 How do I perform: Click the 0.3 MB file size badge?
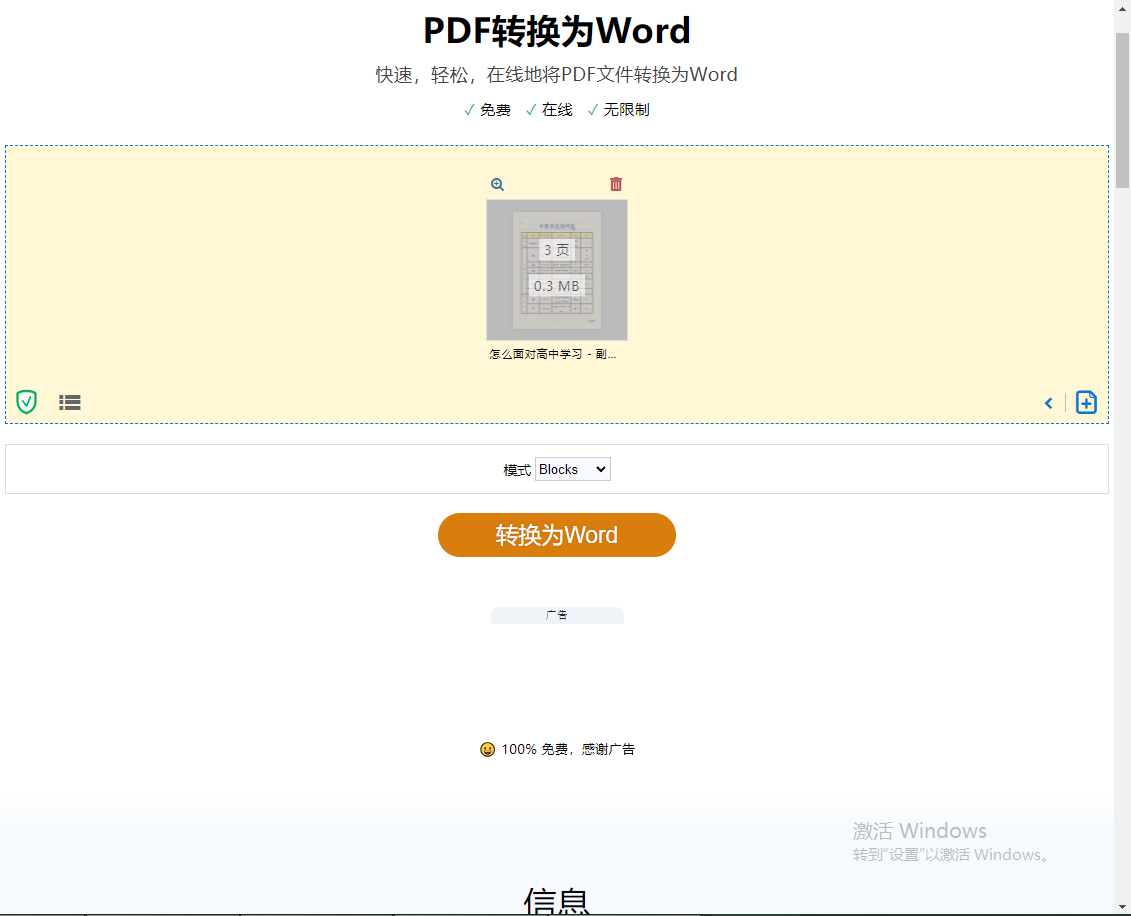click(x=557, y=286)
